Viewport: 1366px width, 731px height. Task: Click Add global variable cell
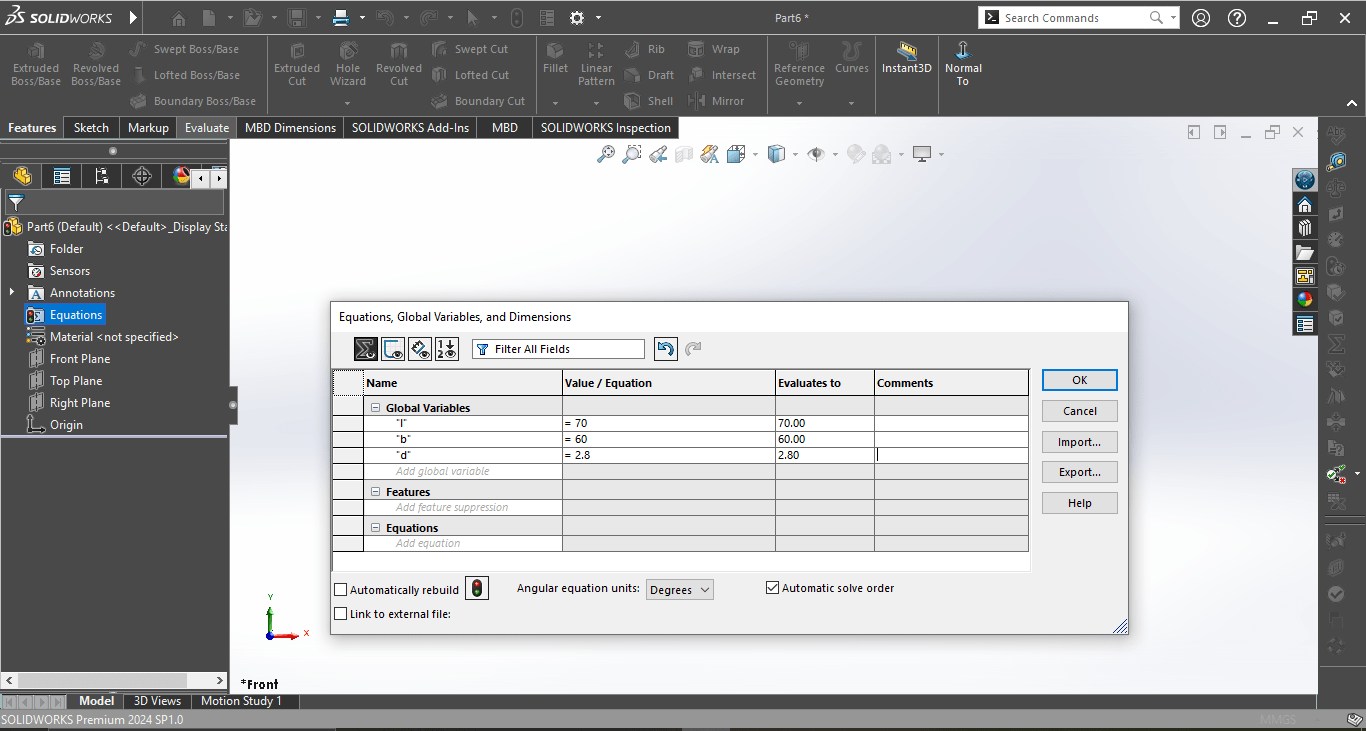point(463,471)
